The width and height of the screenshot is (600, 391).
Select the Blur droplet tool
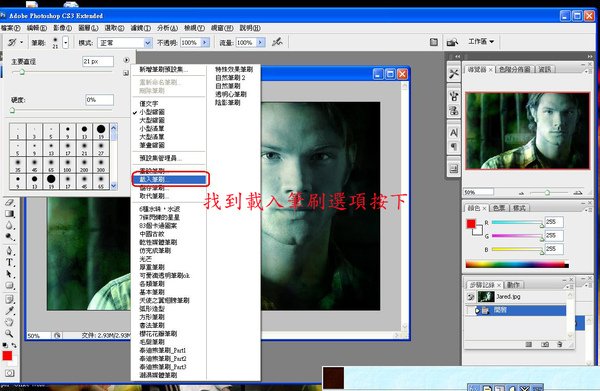[x=10, y=225]
